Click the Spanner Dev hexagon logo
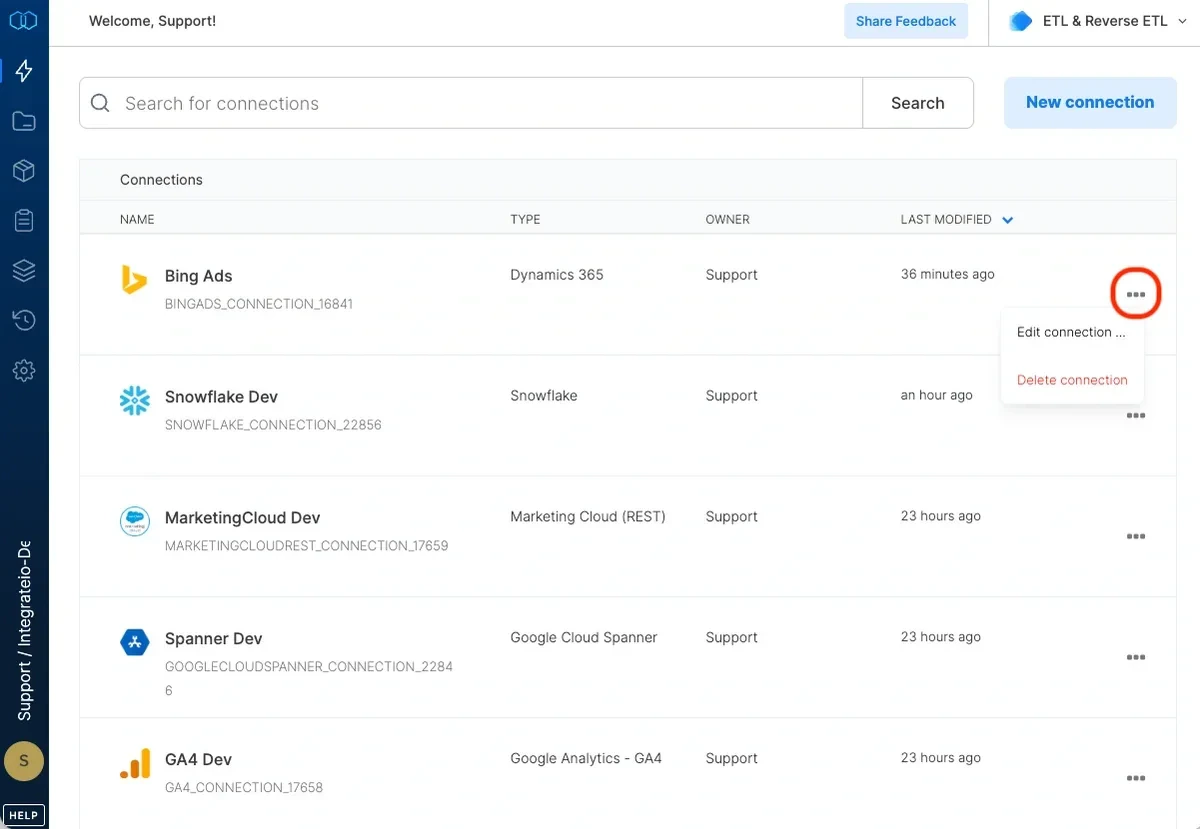 pos(134,643)
